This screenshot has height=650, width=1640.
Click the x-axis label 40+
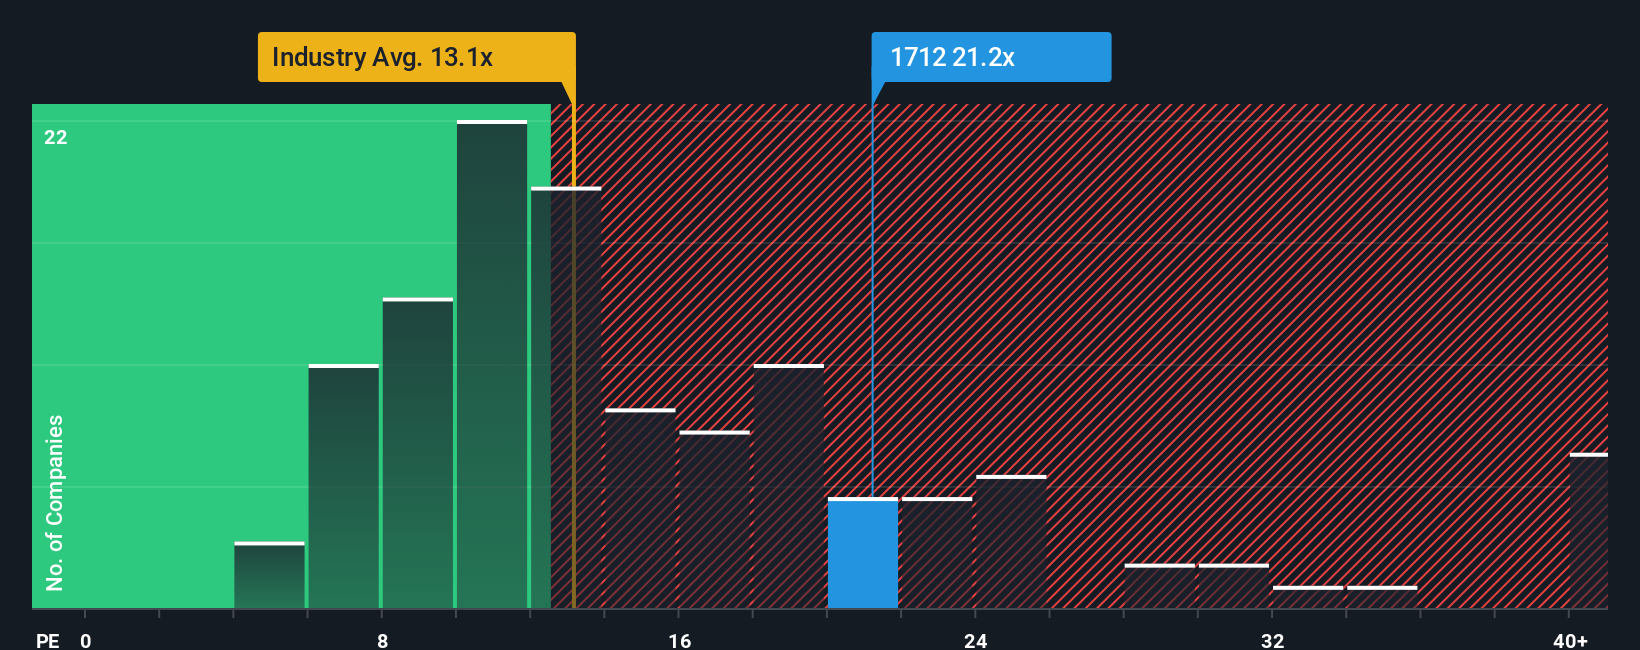[1571, 640]
